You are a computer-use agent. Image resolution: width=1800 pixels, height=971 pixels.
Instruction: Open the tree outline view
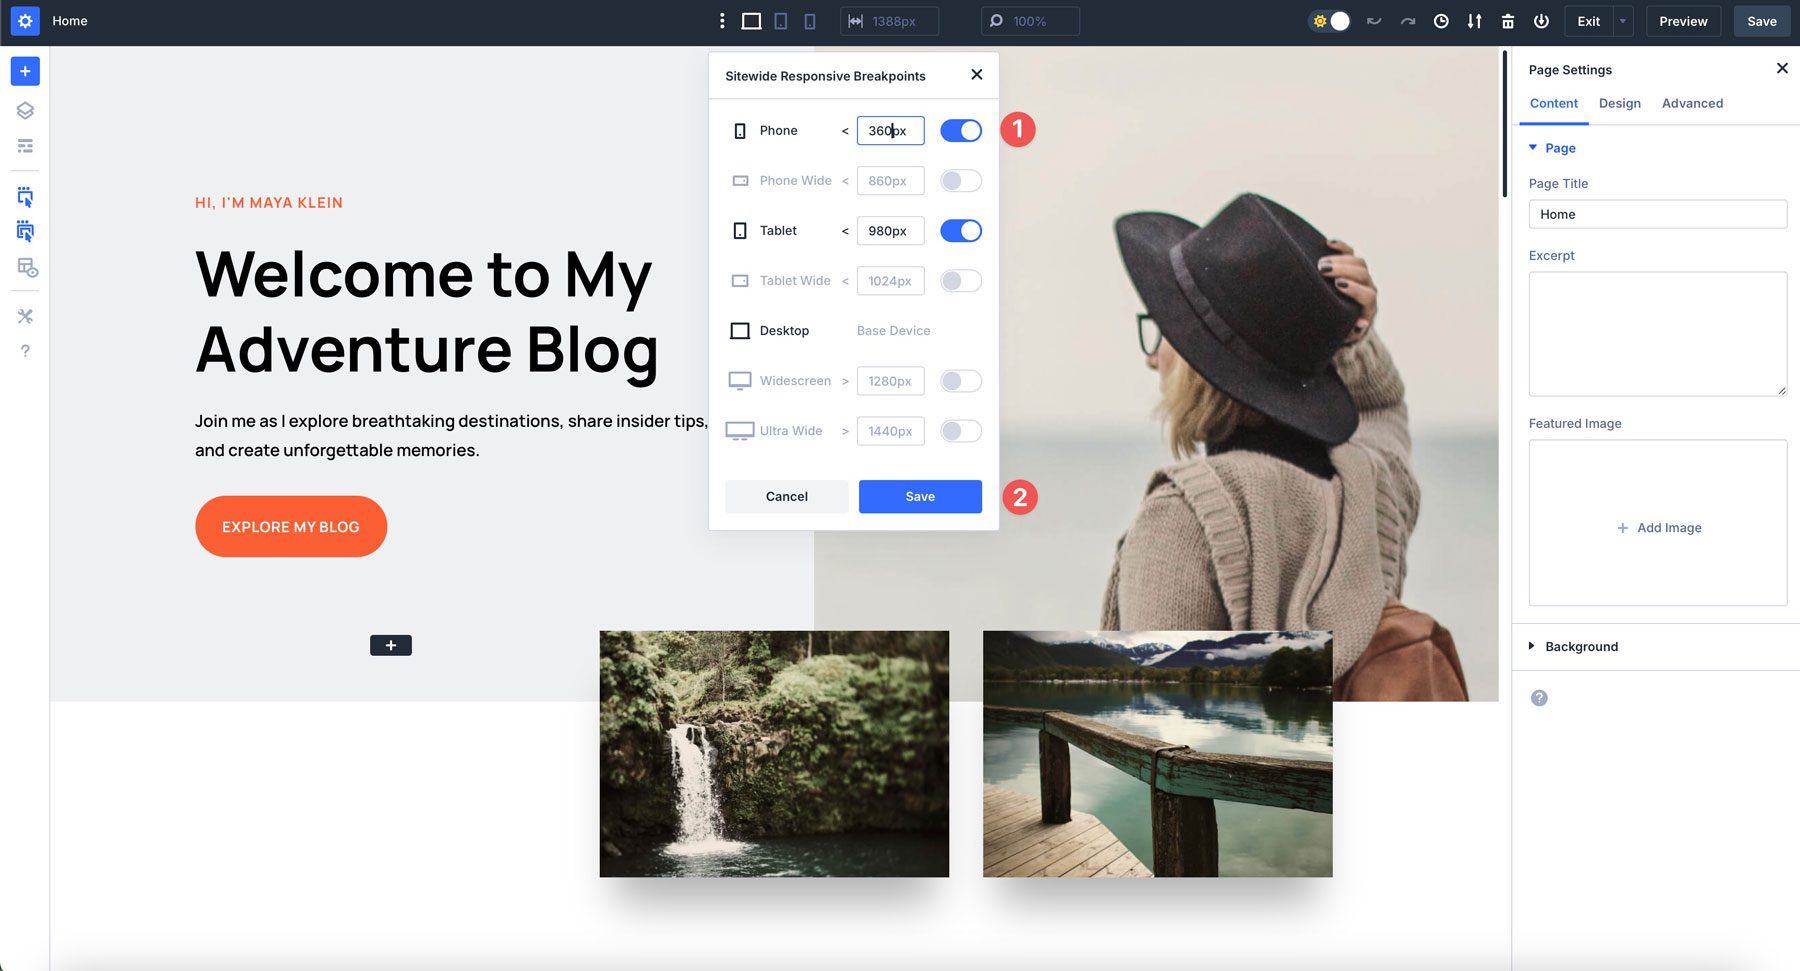tap(24, 145)
